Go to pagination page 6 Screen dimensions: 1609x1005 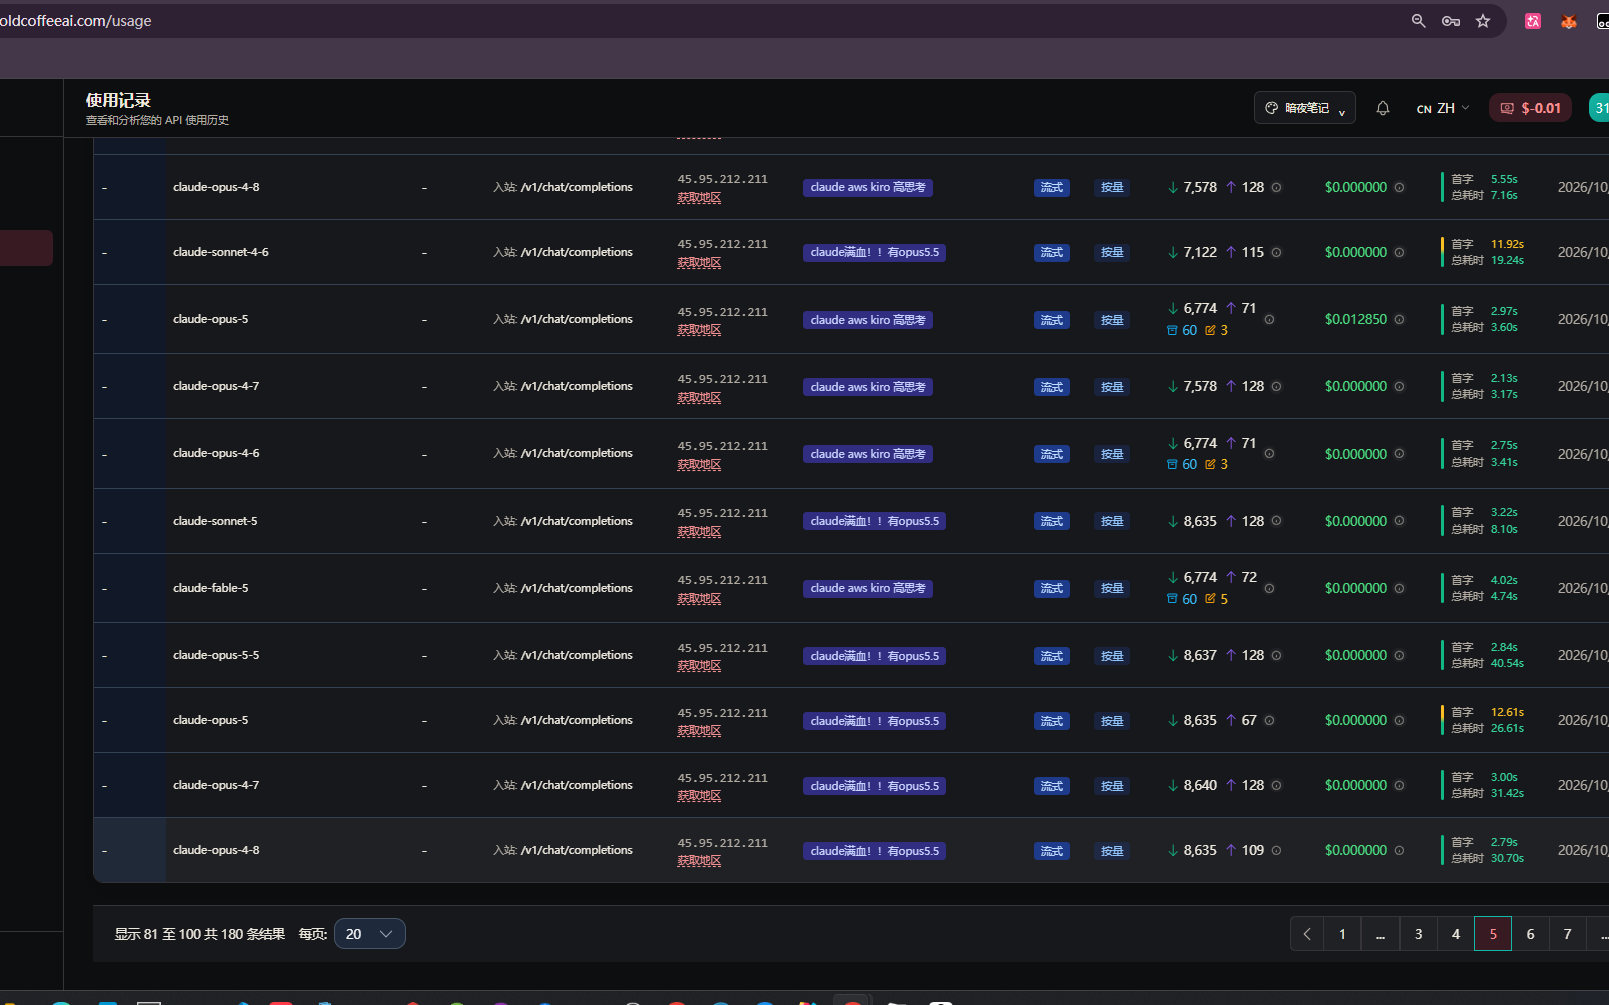pos(1530,934)
